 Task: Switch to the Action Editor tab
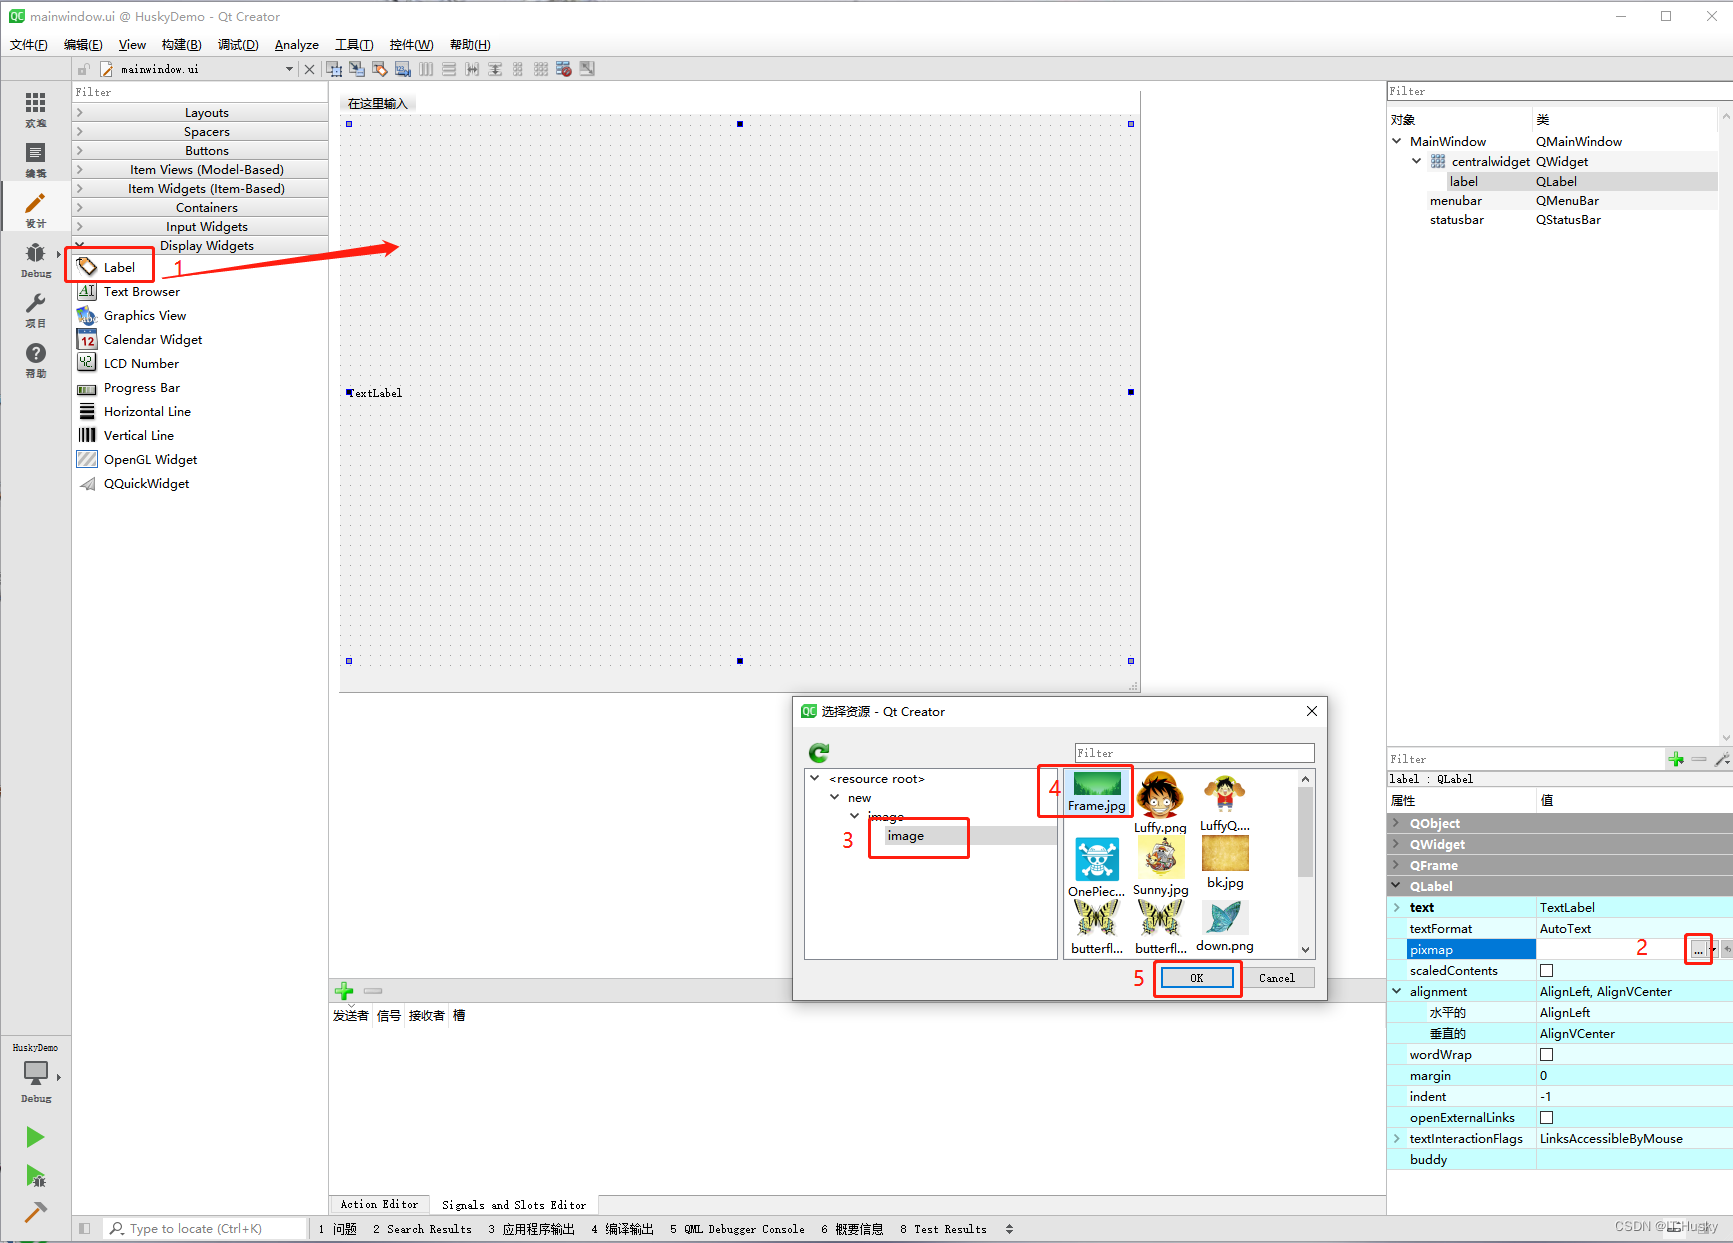coord(379,1204)
